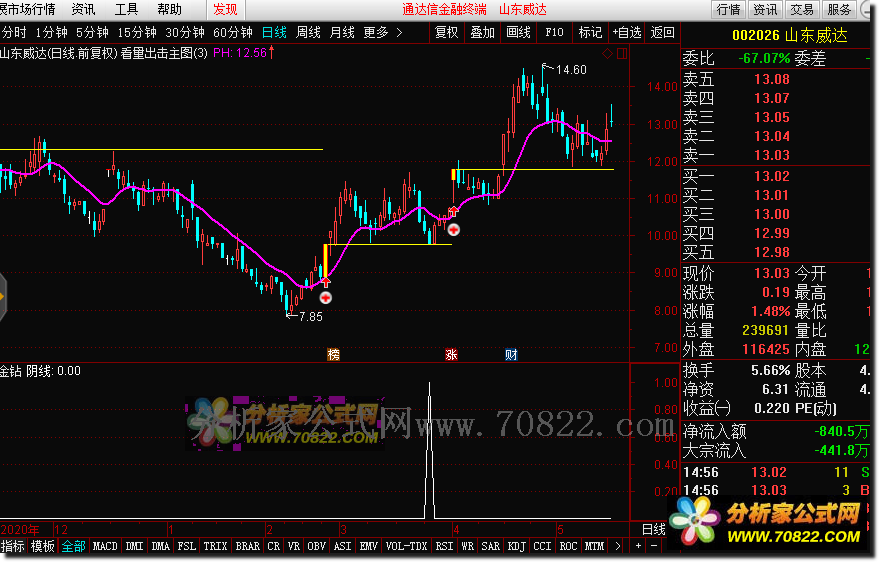This screenshot has width=880, height=562.
Task: Switch to 60分钟 period
Action: [x=233, y=33]
